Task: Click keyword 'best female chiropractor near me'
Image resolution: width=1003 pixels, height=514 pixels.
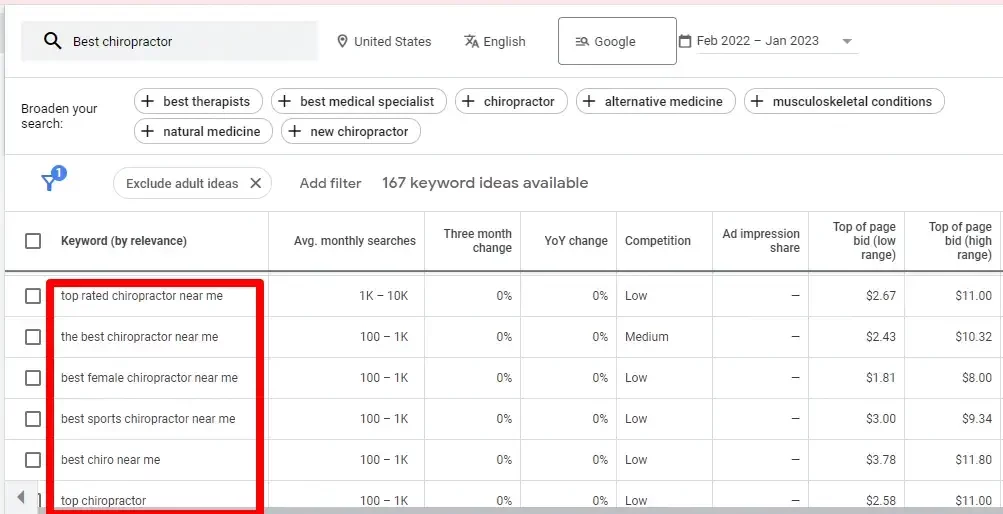Action: click(x=149, y=378)
